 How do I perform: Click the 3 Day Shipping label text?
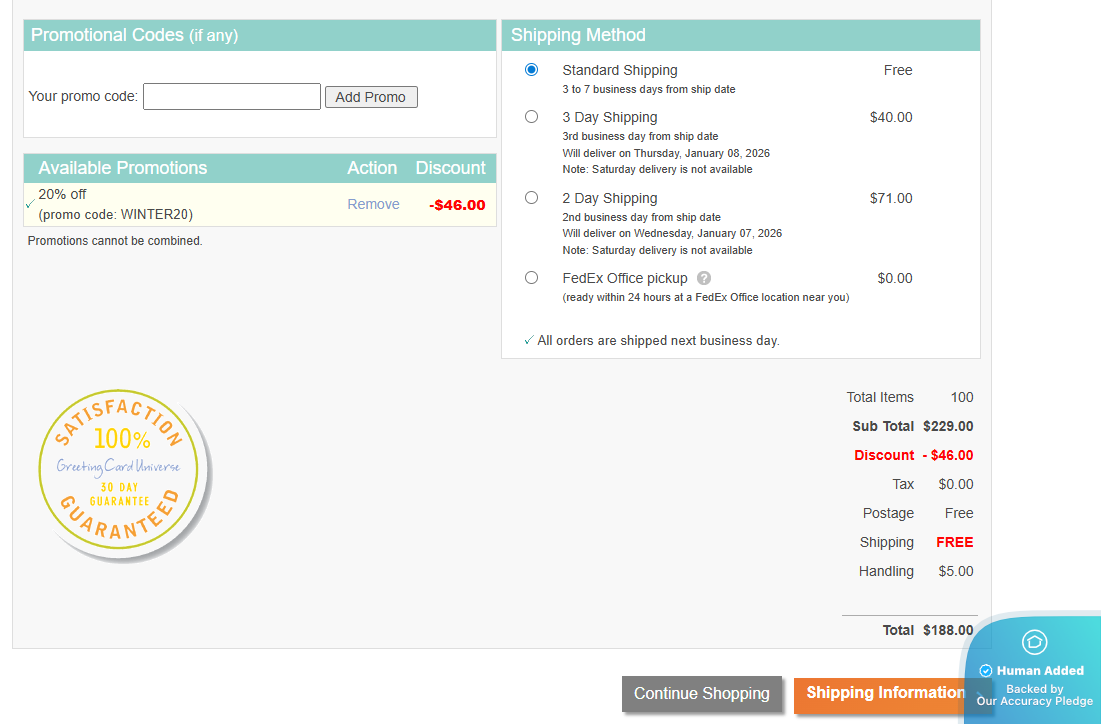609,117
